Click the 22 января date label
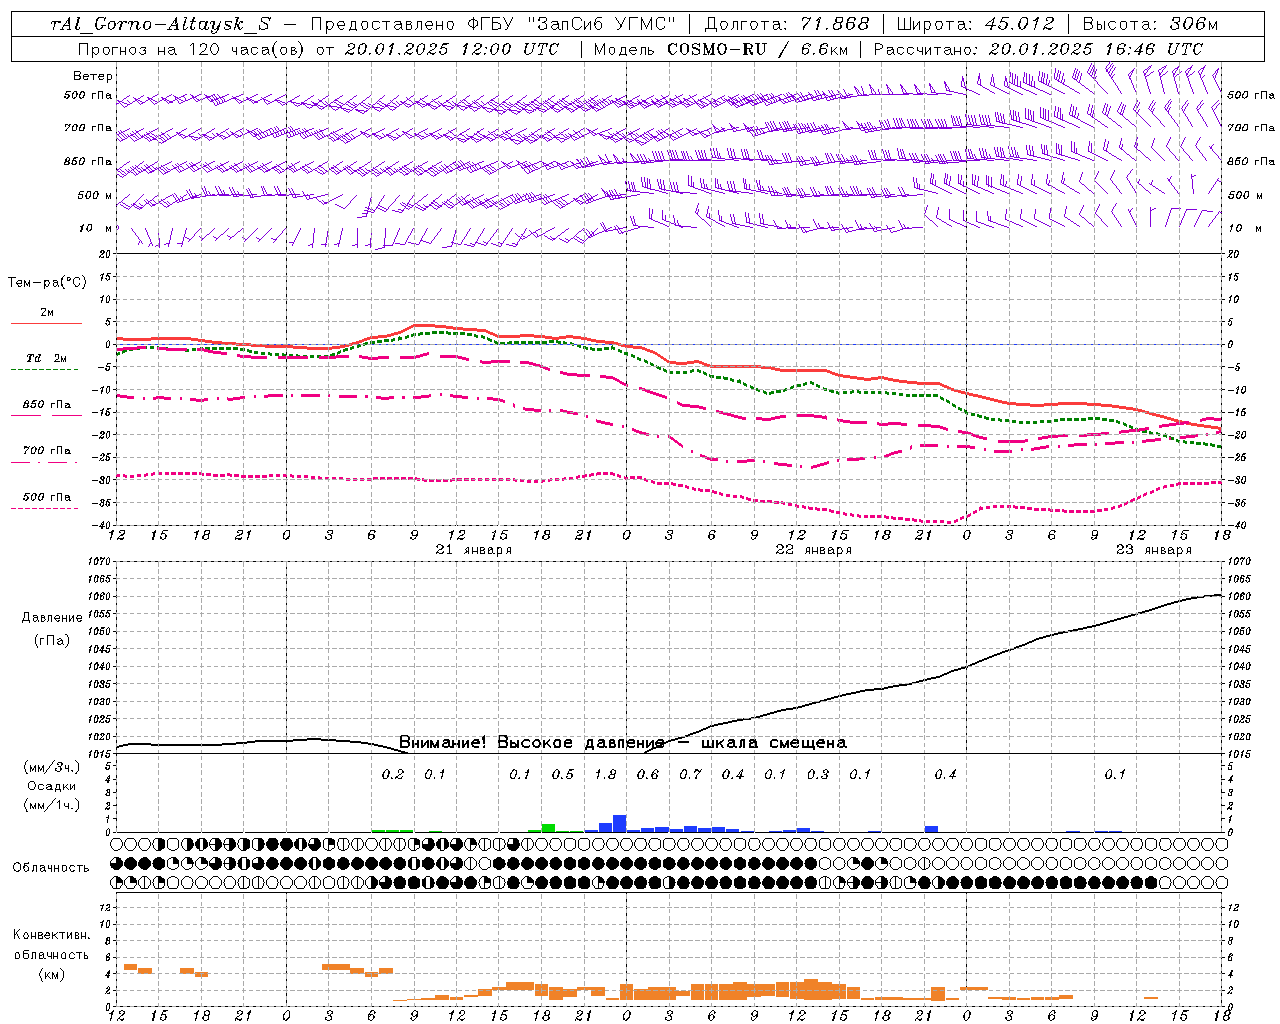Viewport: 1280px width, 1024px height. (813, 550)
